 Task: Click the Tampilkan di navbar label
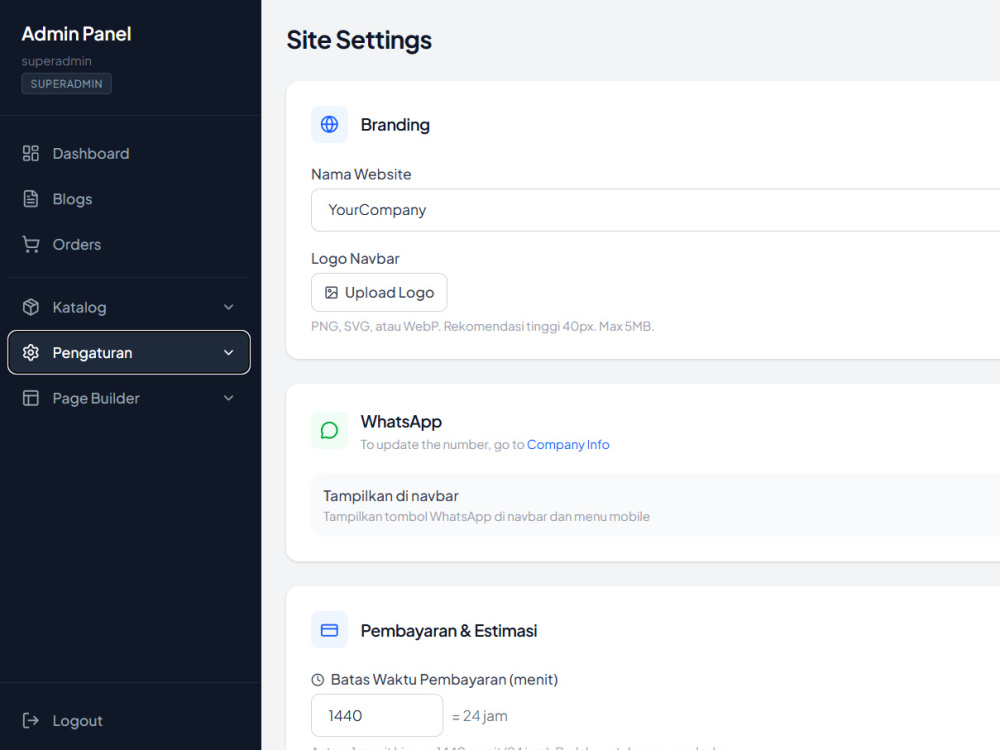tap(391, 496)
